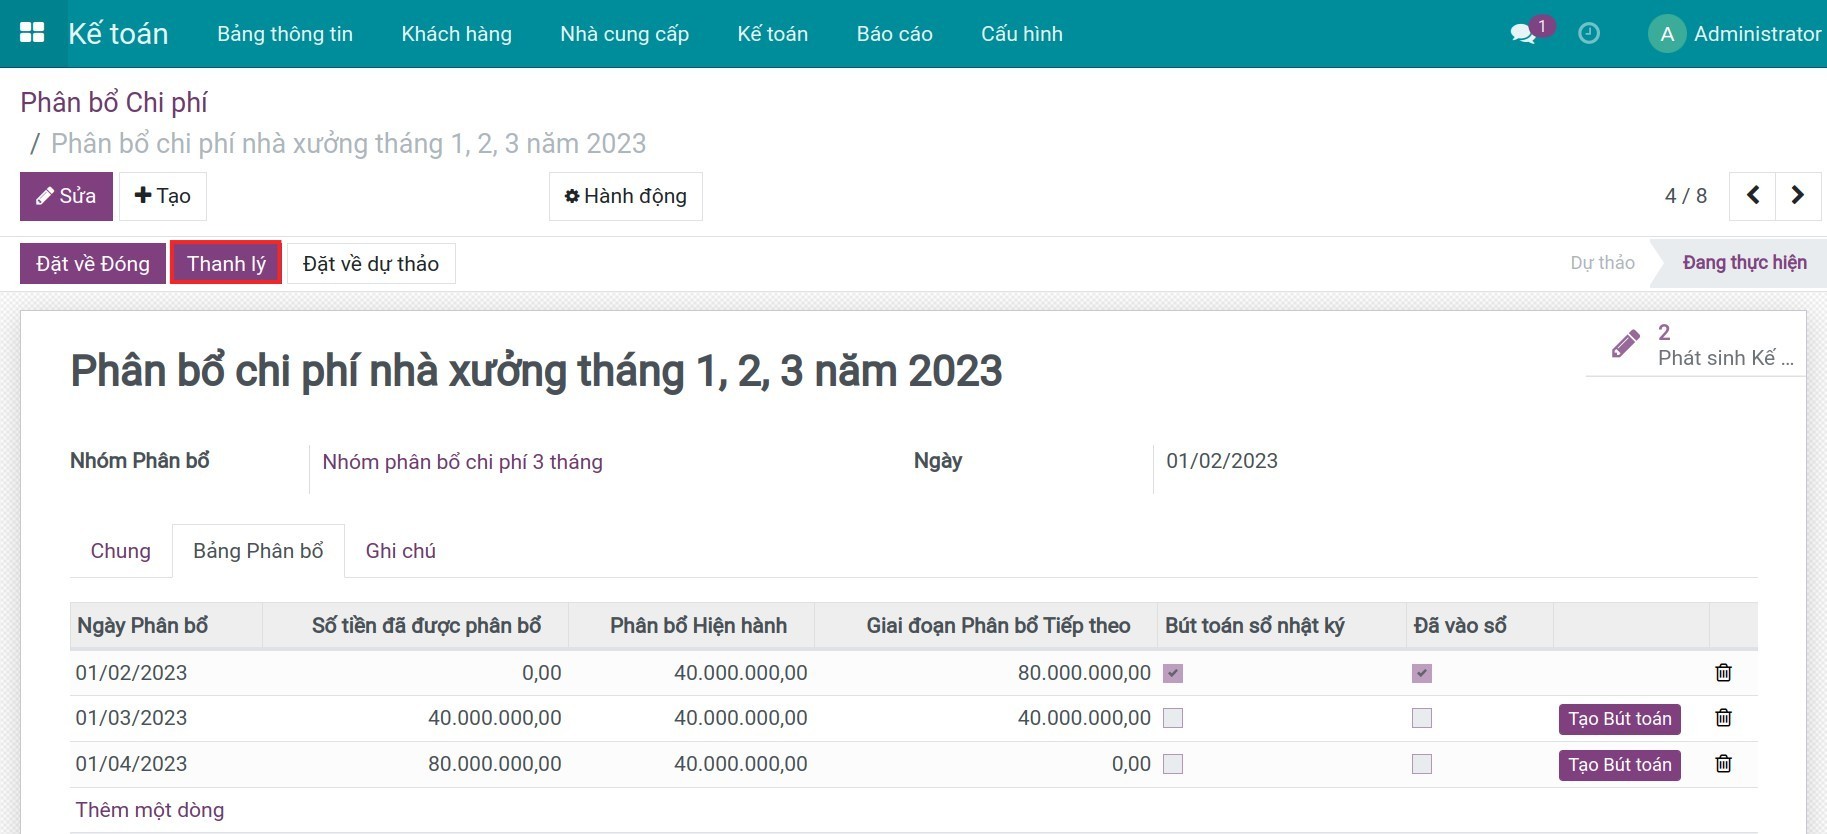
Task: Delete the 01/03/2023 allocation line
Action: click(1723, 718)
